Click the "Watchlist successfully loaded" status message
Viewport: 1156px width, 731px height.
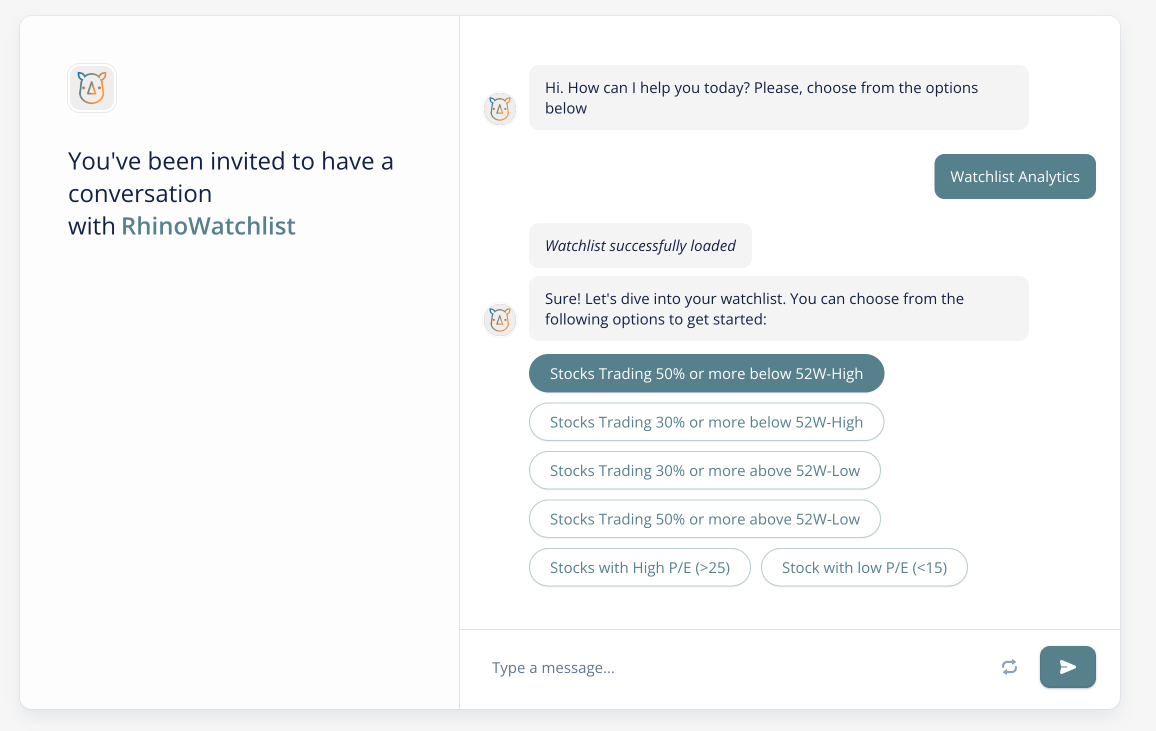click(x=640, y=246)
